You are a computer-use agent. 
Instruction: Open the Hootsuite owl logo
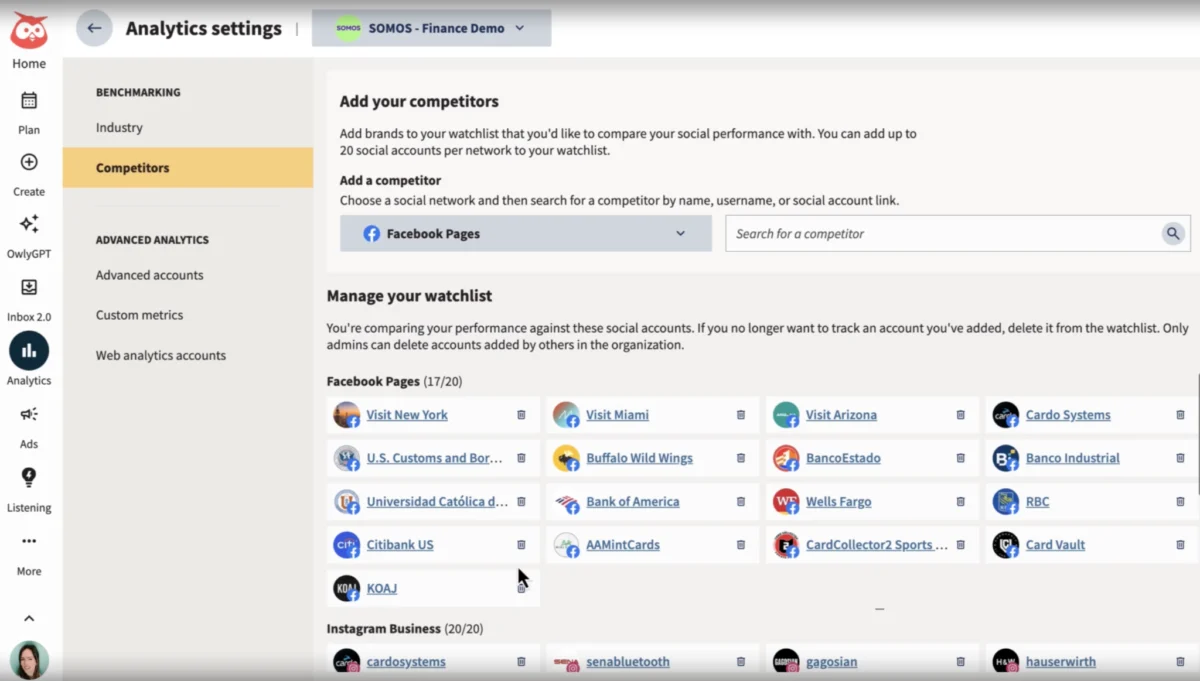pyautogui.click(x=29, y=32)
